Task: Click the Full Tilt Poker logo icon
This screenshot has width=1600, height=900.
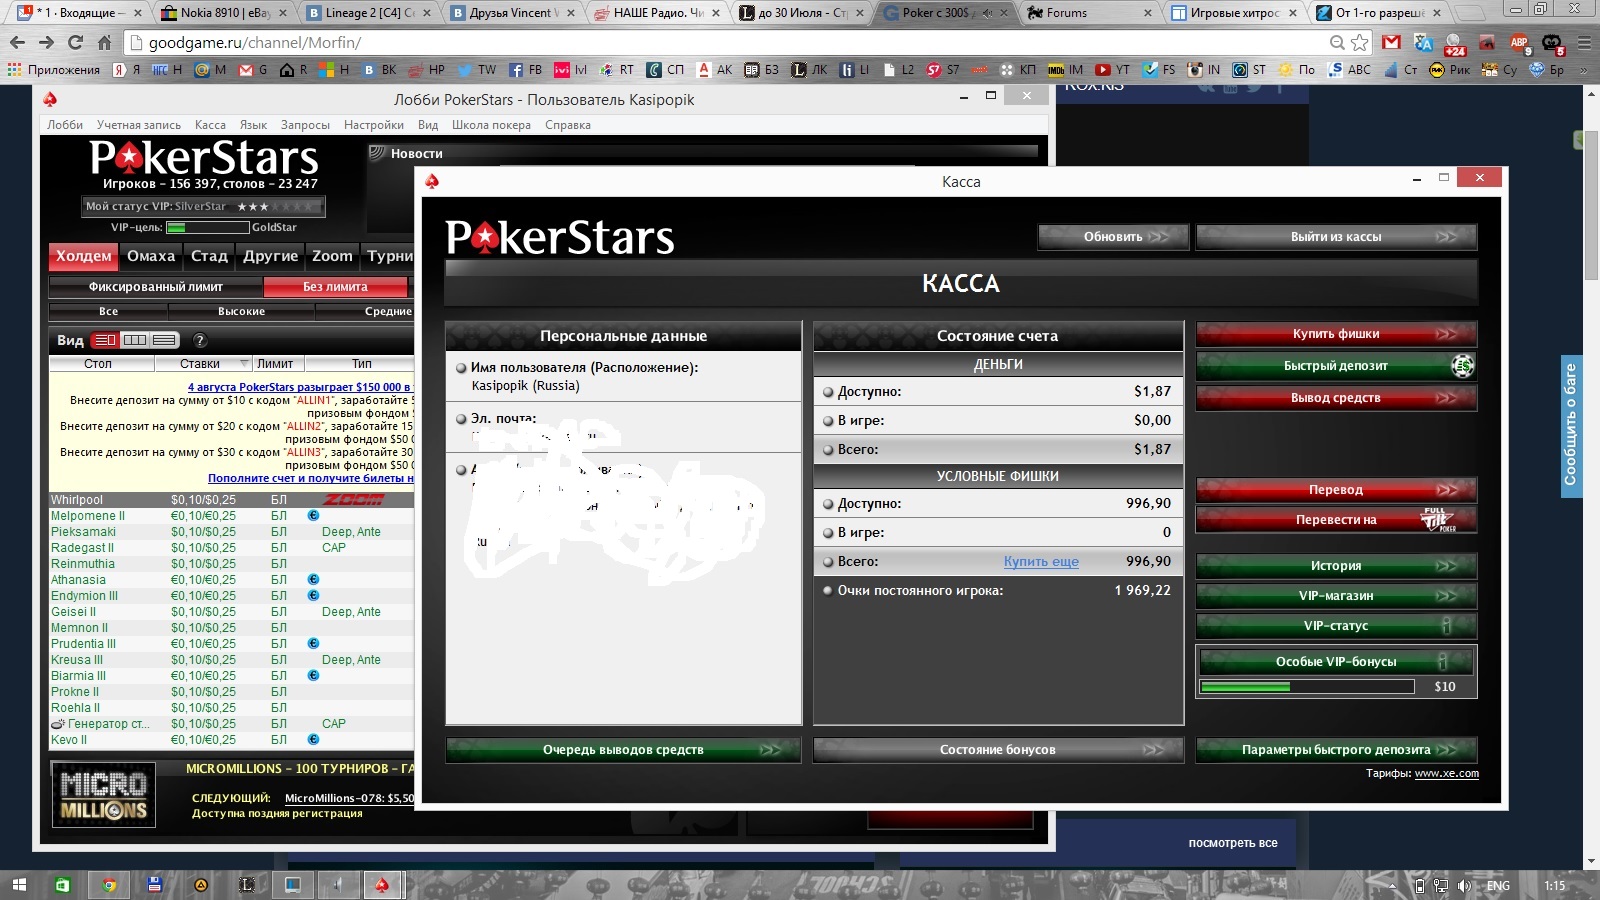Action: coord(1437,519)
